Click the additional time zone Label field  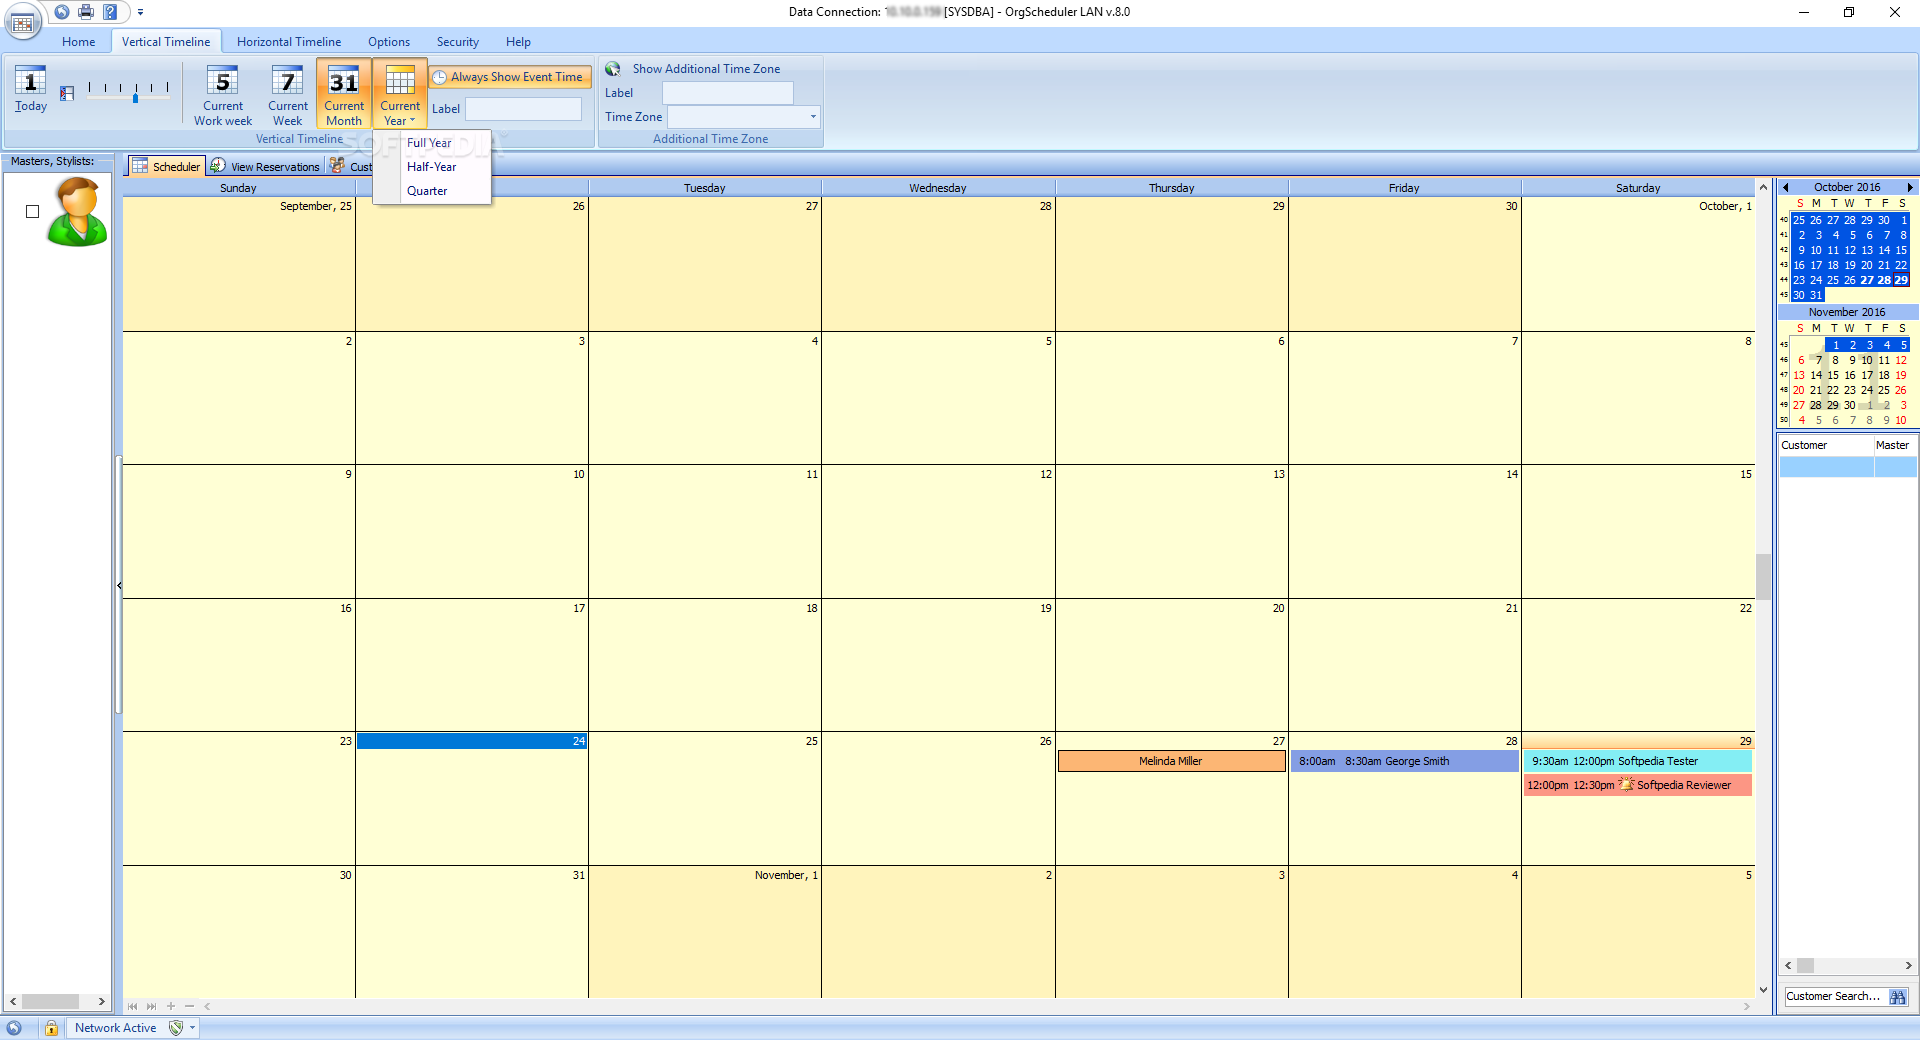(728, 93)
